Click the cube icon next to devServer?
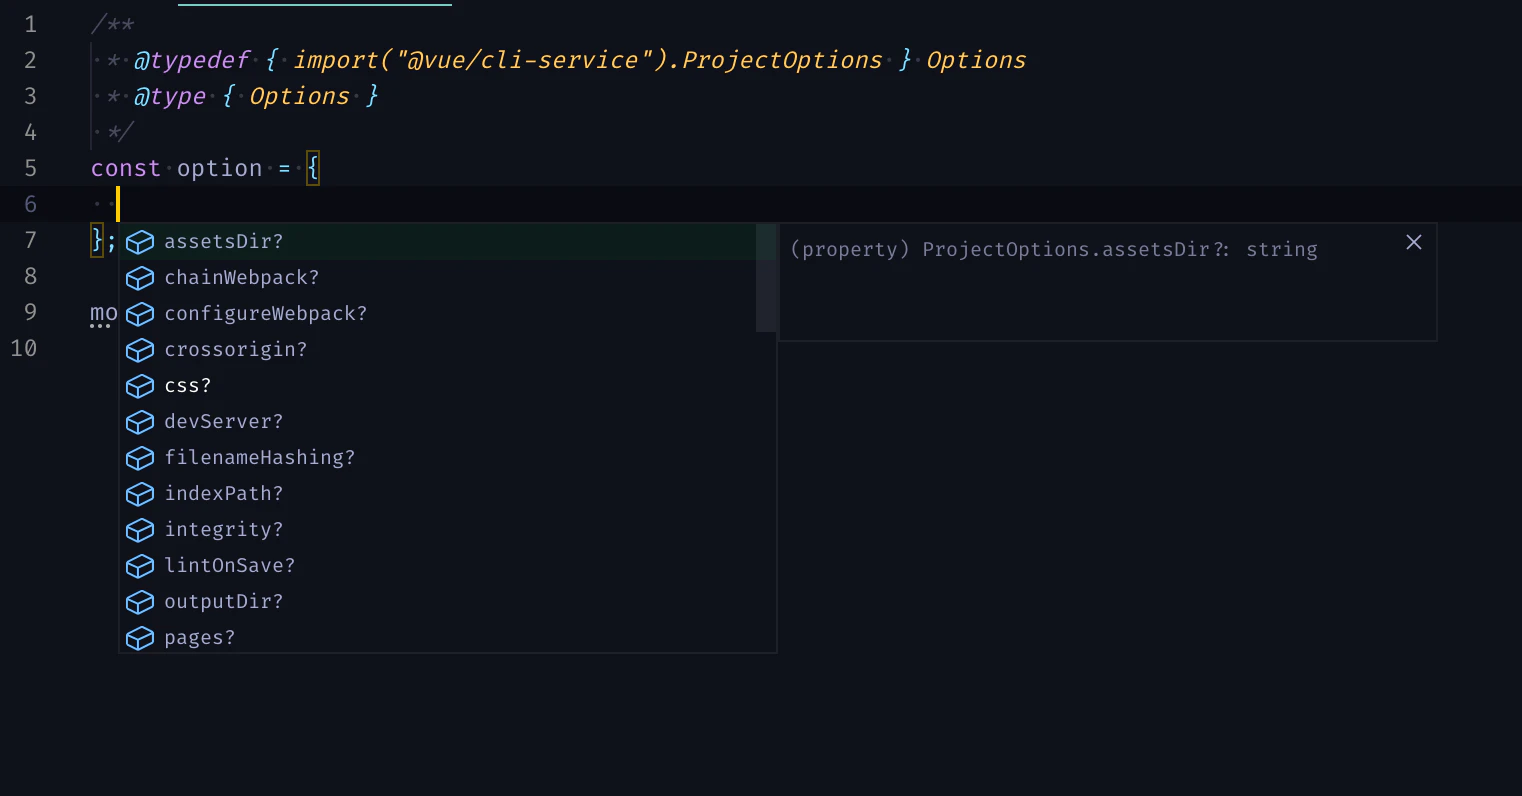The width and height of the screenshot is (1522, 796). coord(140,422)
